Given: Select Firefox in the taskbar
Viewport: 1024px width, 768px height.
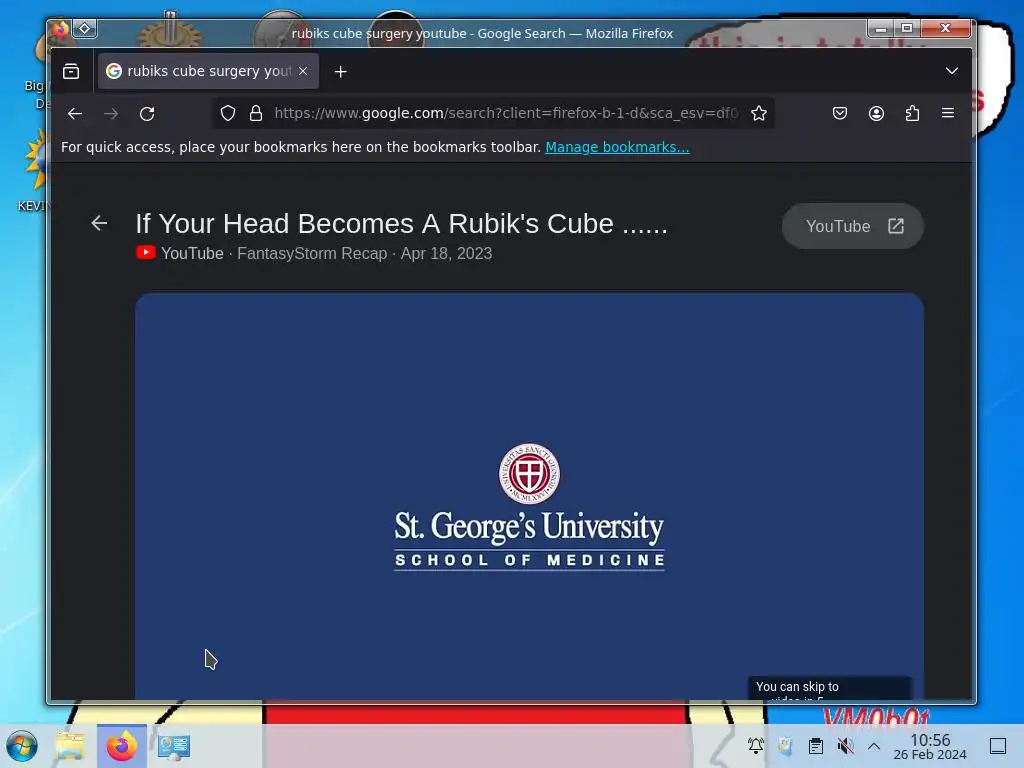Looking at the screenshot, I should coord(122,746).
